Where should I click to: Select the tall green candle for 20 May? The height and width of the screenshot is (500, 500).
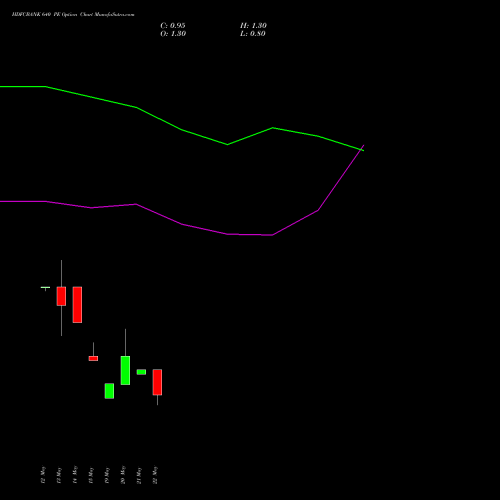[125, 370]
